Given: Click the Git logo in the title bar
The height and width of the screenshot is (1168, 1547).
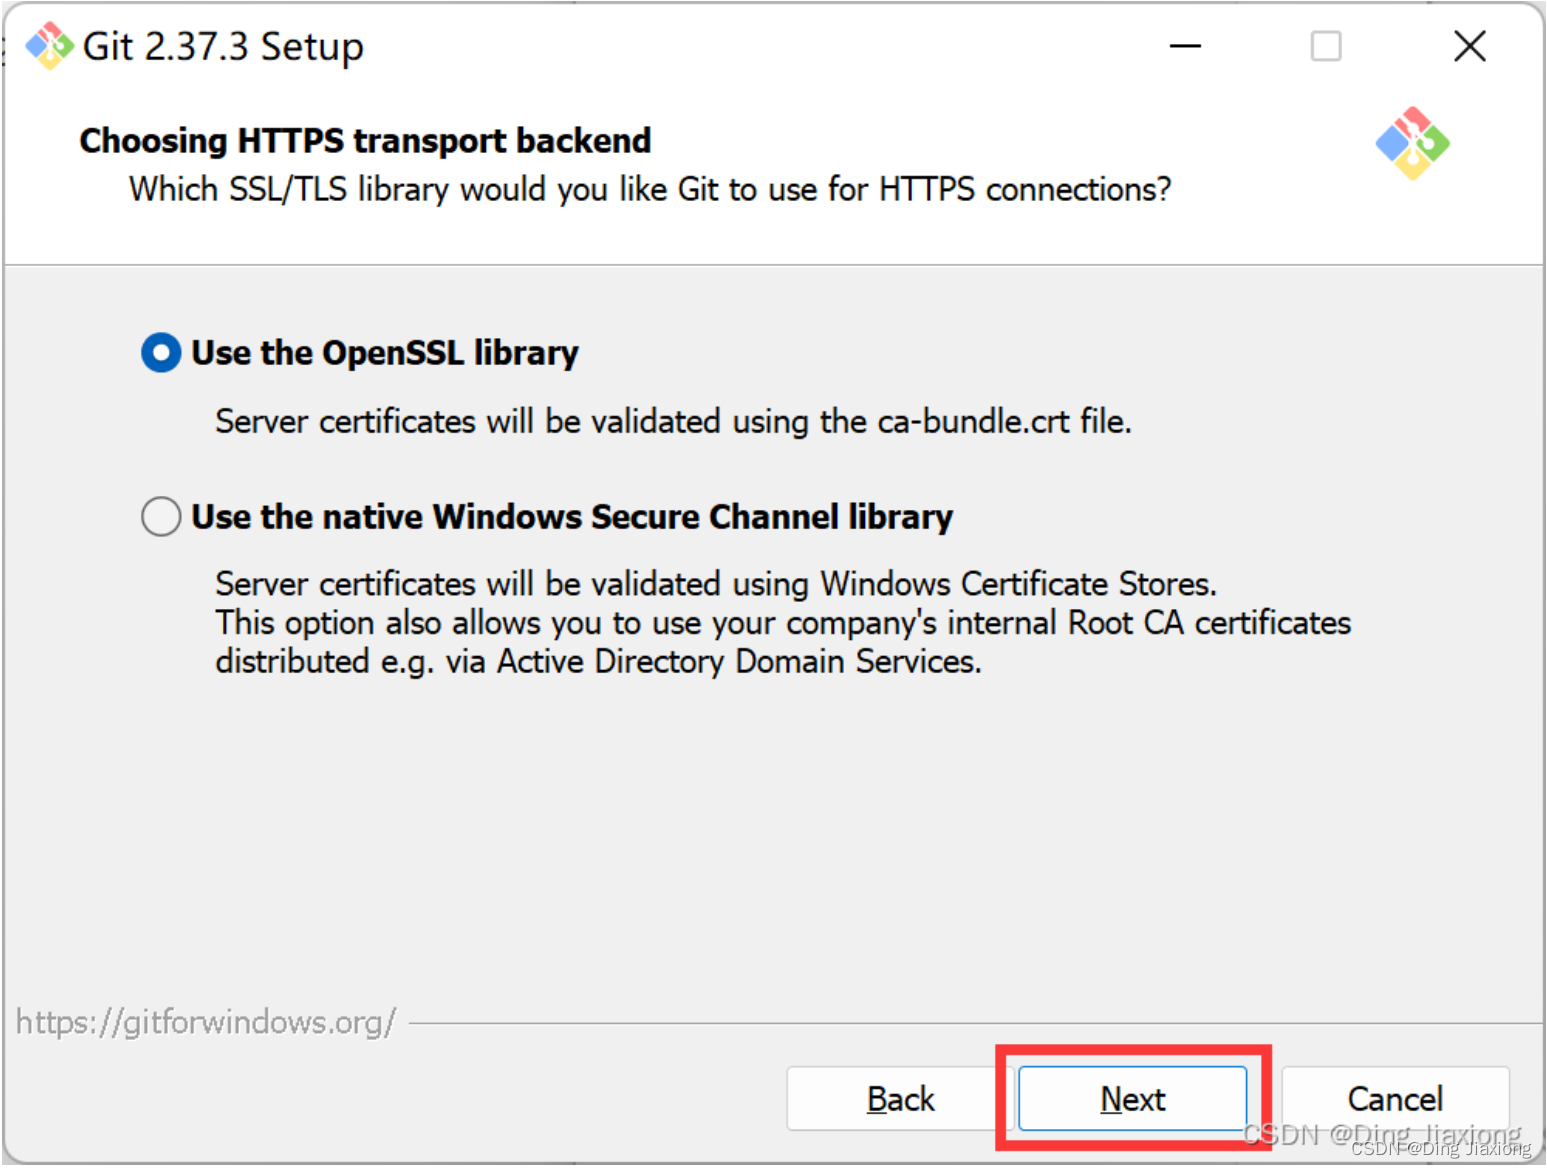Looking at the screenshot, I should 49,46.
